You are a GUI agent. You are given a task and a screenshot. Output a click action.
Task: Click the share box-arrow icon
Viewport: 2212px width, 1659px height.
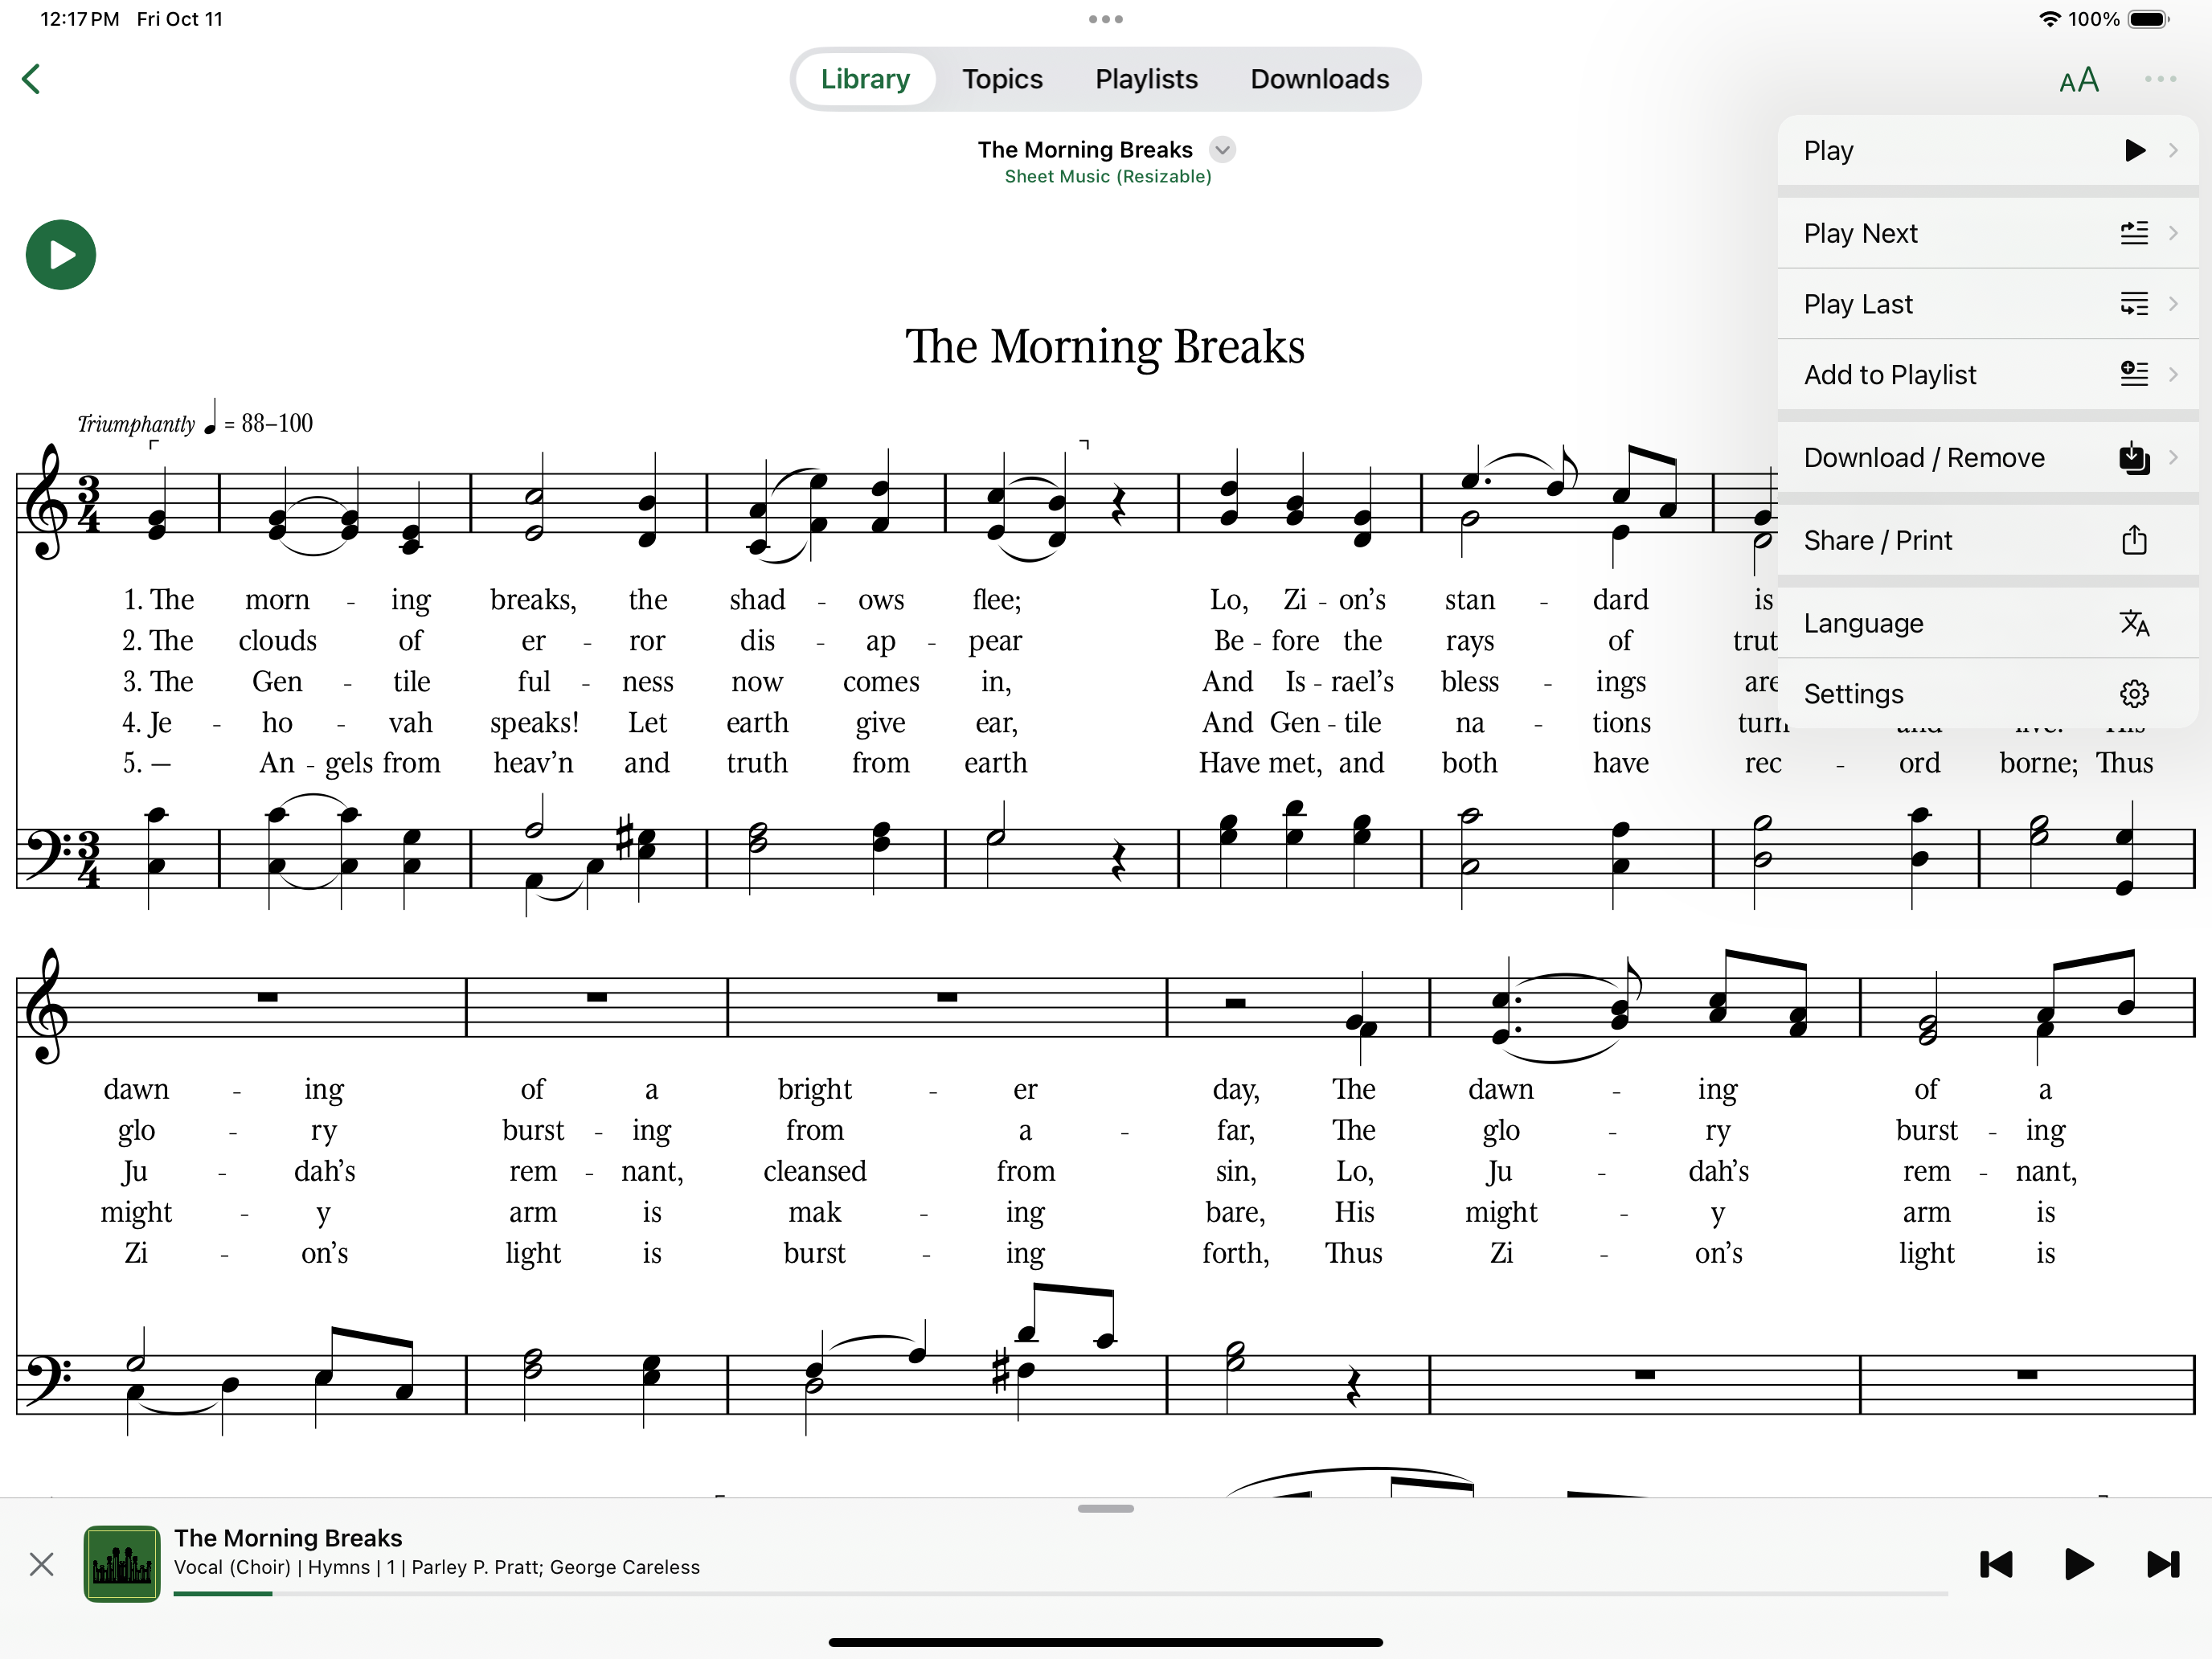[2134, 540]
